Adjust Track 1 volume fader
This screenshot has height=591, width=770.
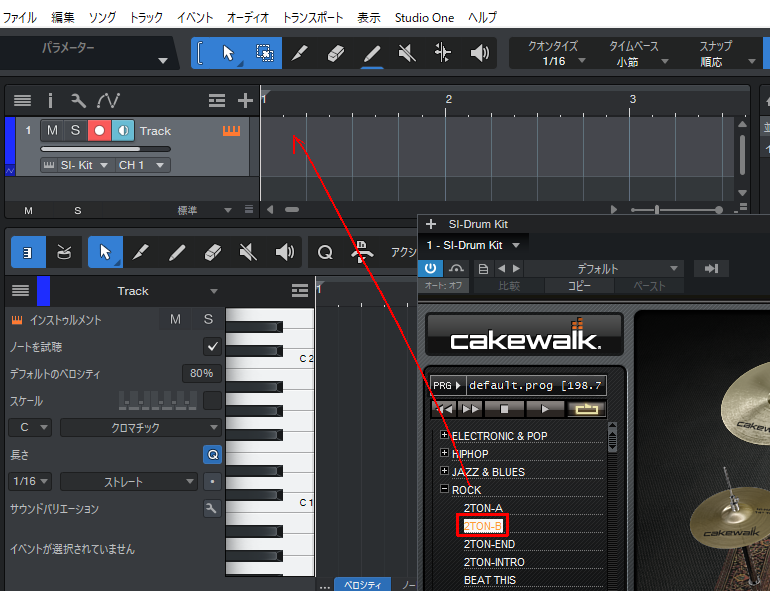click(x=106, y=149)
